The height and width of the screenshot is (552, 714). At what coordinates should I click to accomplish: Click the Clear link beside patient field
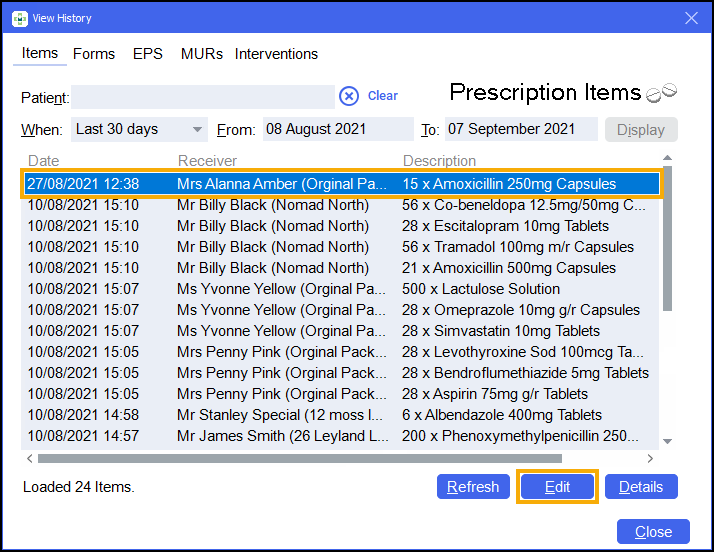[x=382, y=96]
